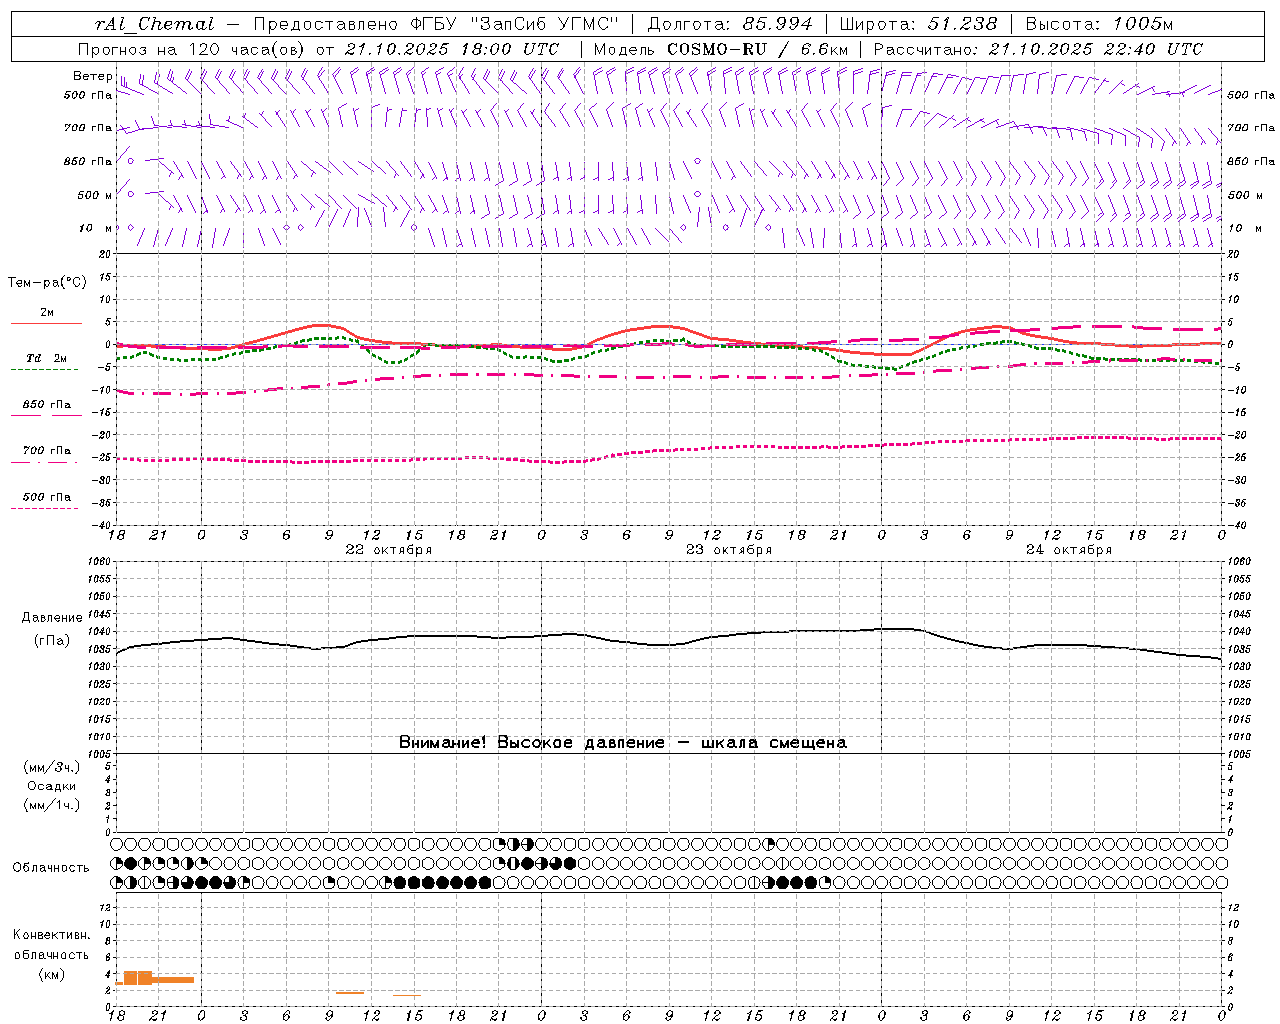The image size is (1280, 1024).
Task: Click the tall orange convective cloud bar
Action: coord(138,978)
